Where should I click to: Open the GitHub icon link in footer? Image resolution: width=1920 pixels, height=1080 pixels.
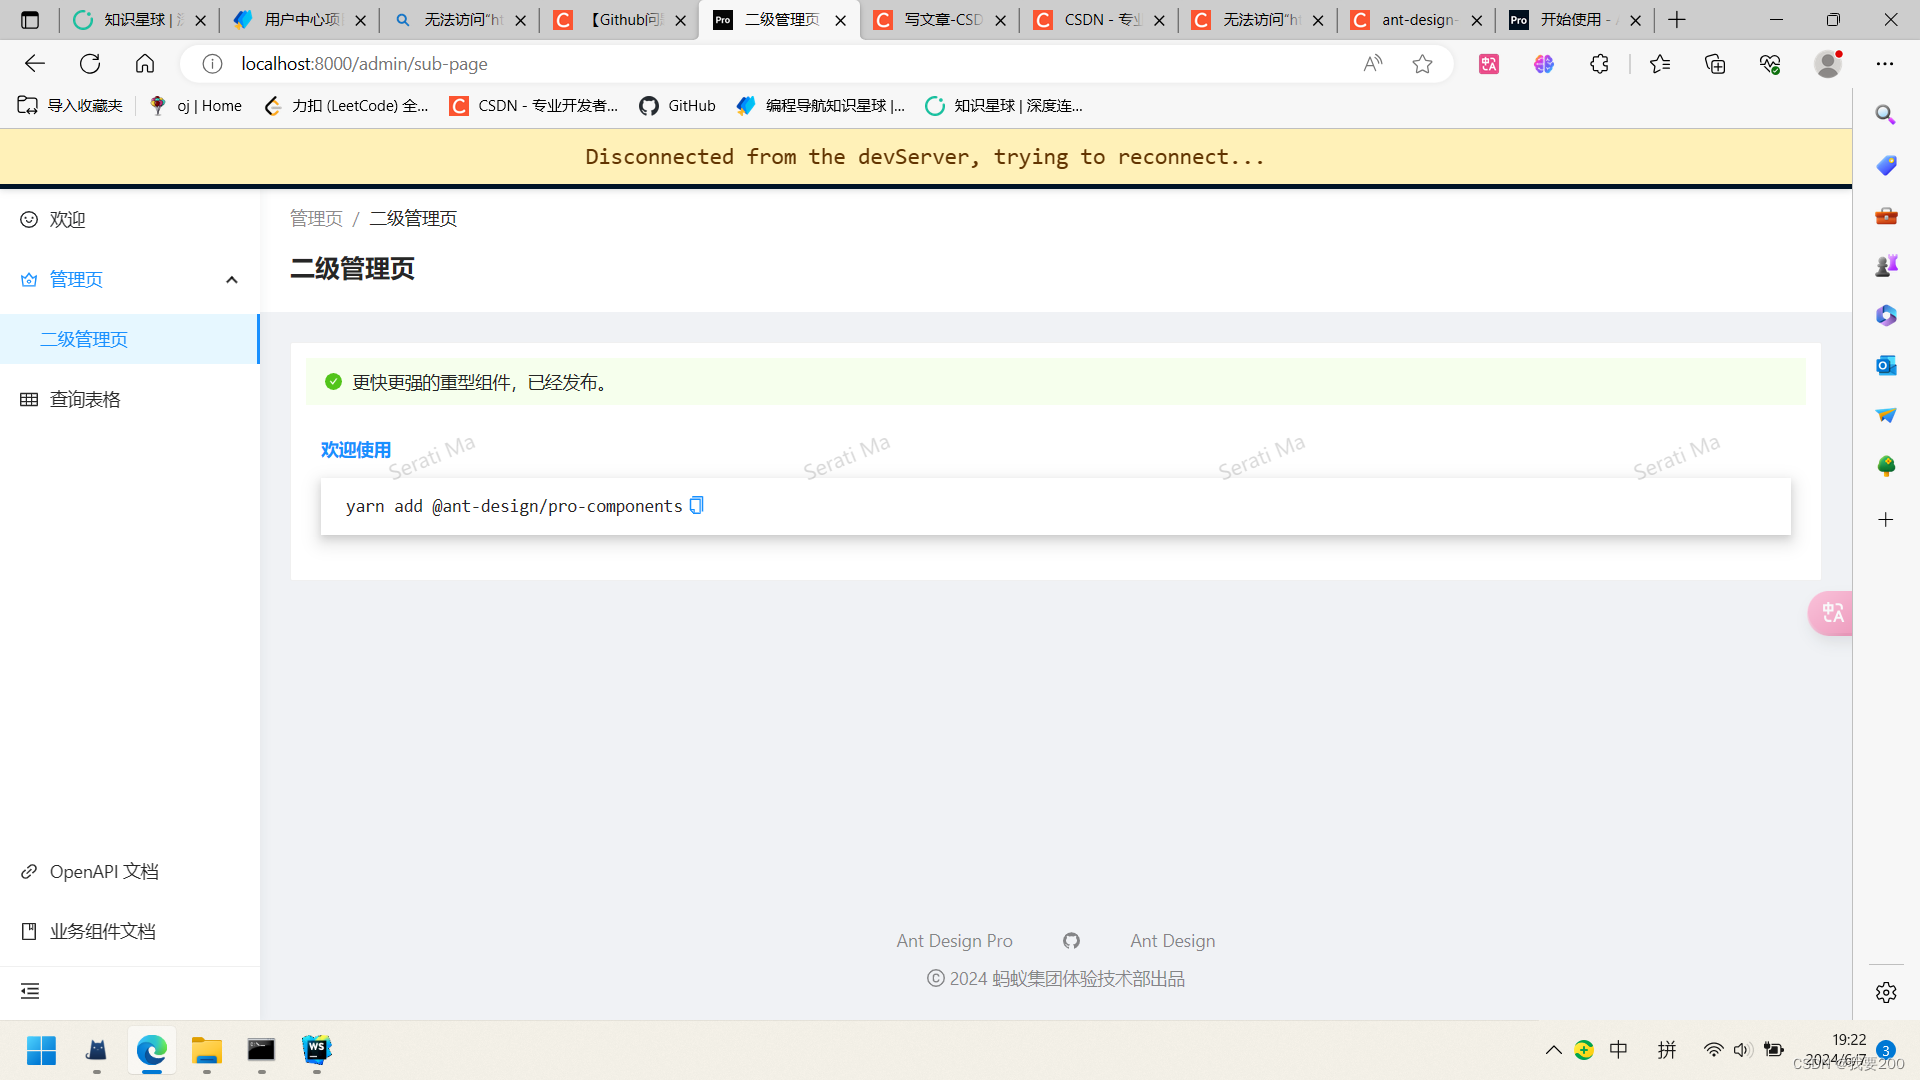[x=1071, y=941]
